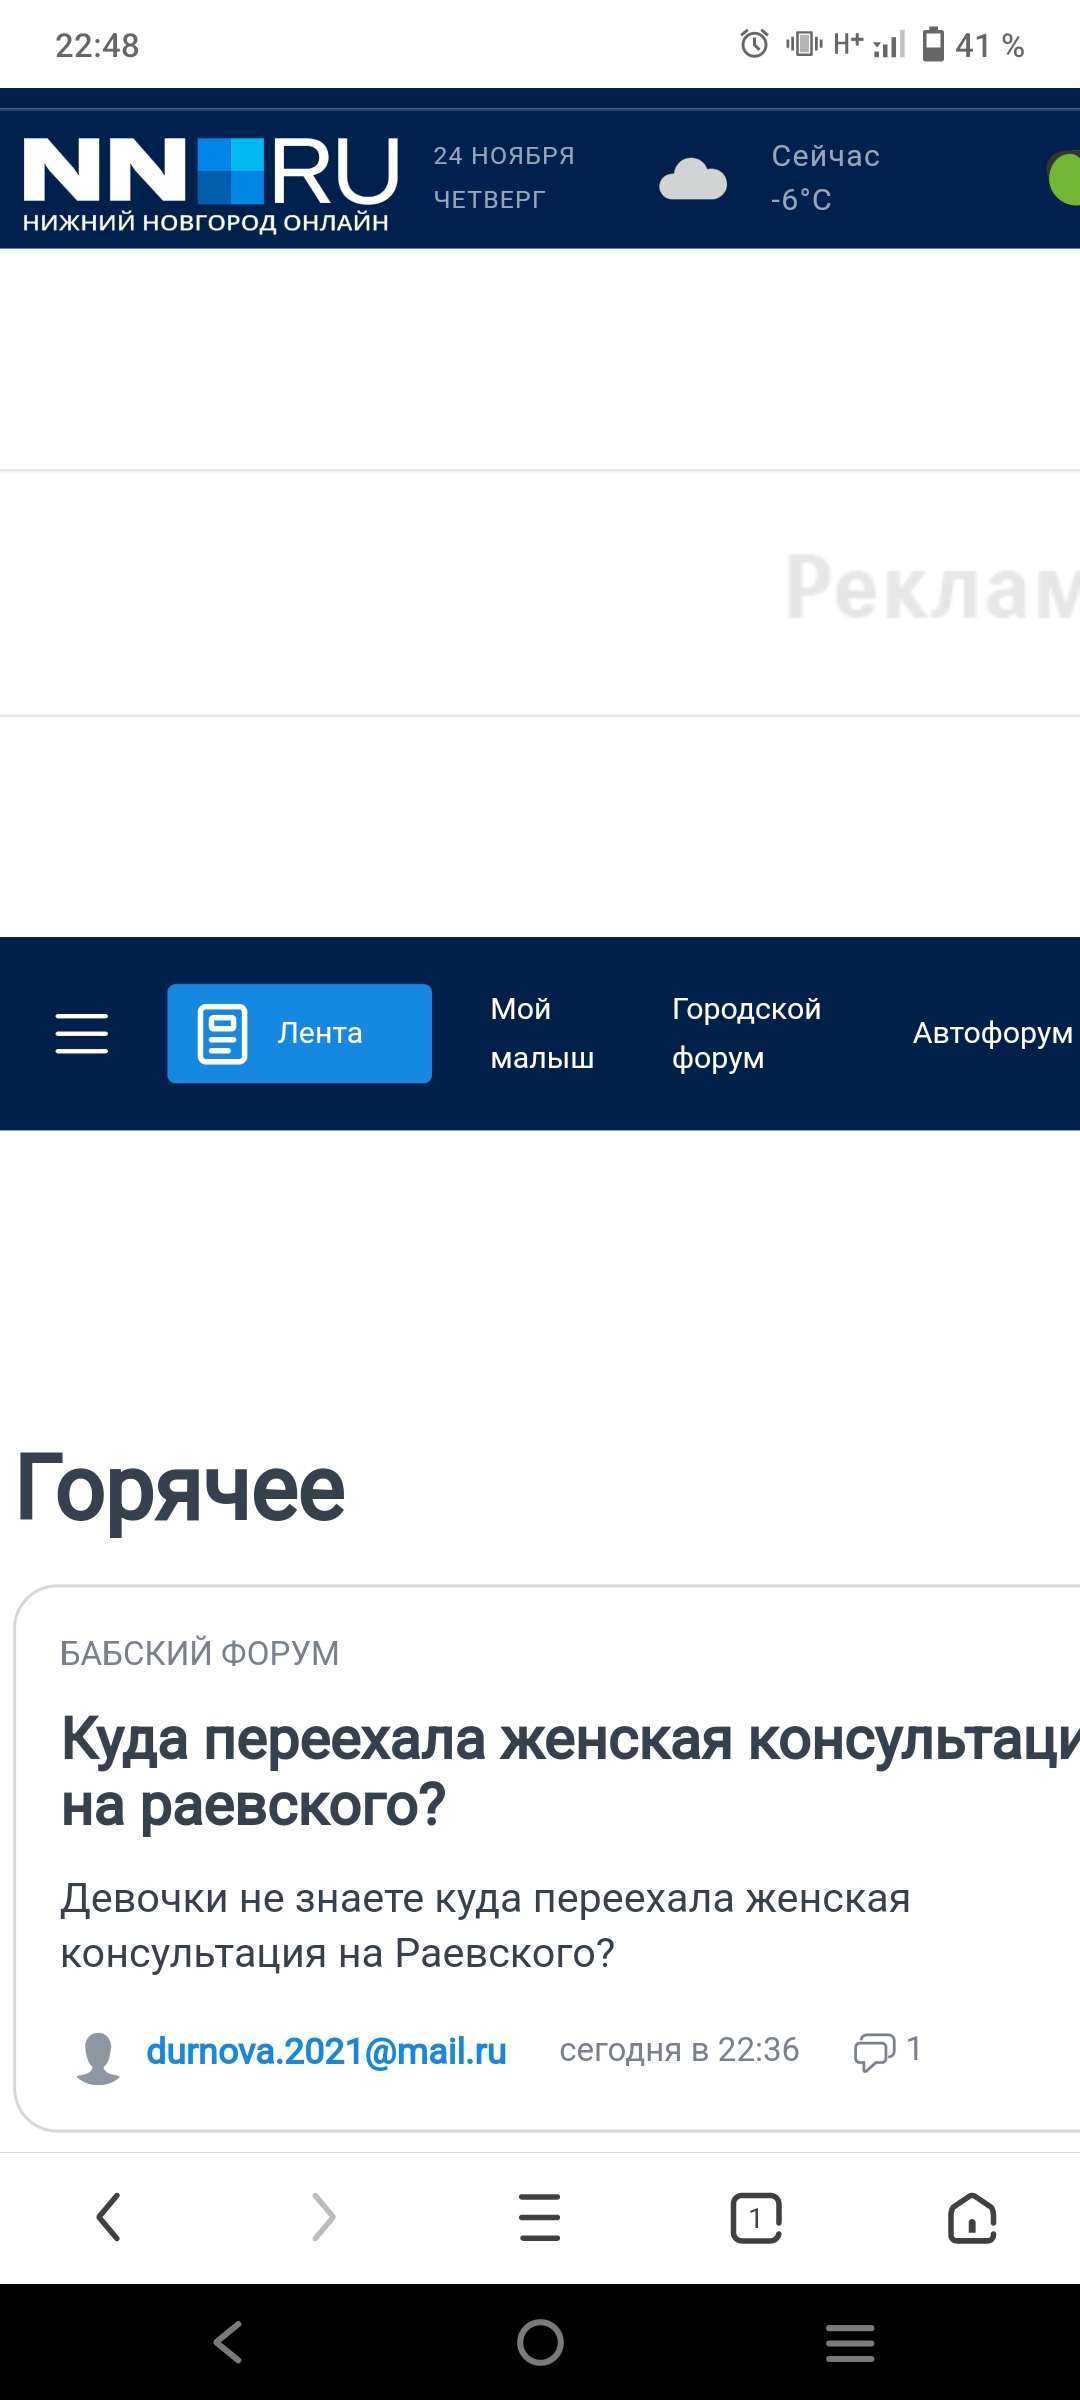Tap the alarm icon in status bar
The width and height of the screenshot is (1080, 2400).
[754, 44]
